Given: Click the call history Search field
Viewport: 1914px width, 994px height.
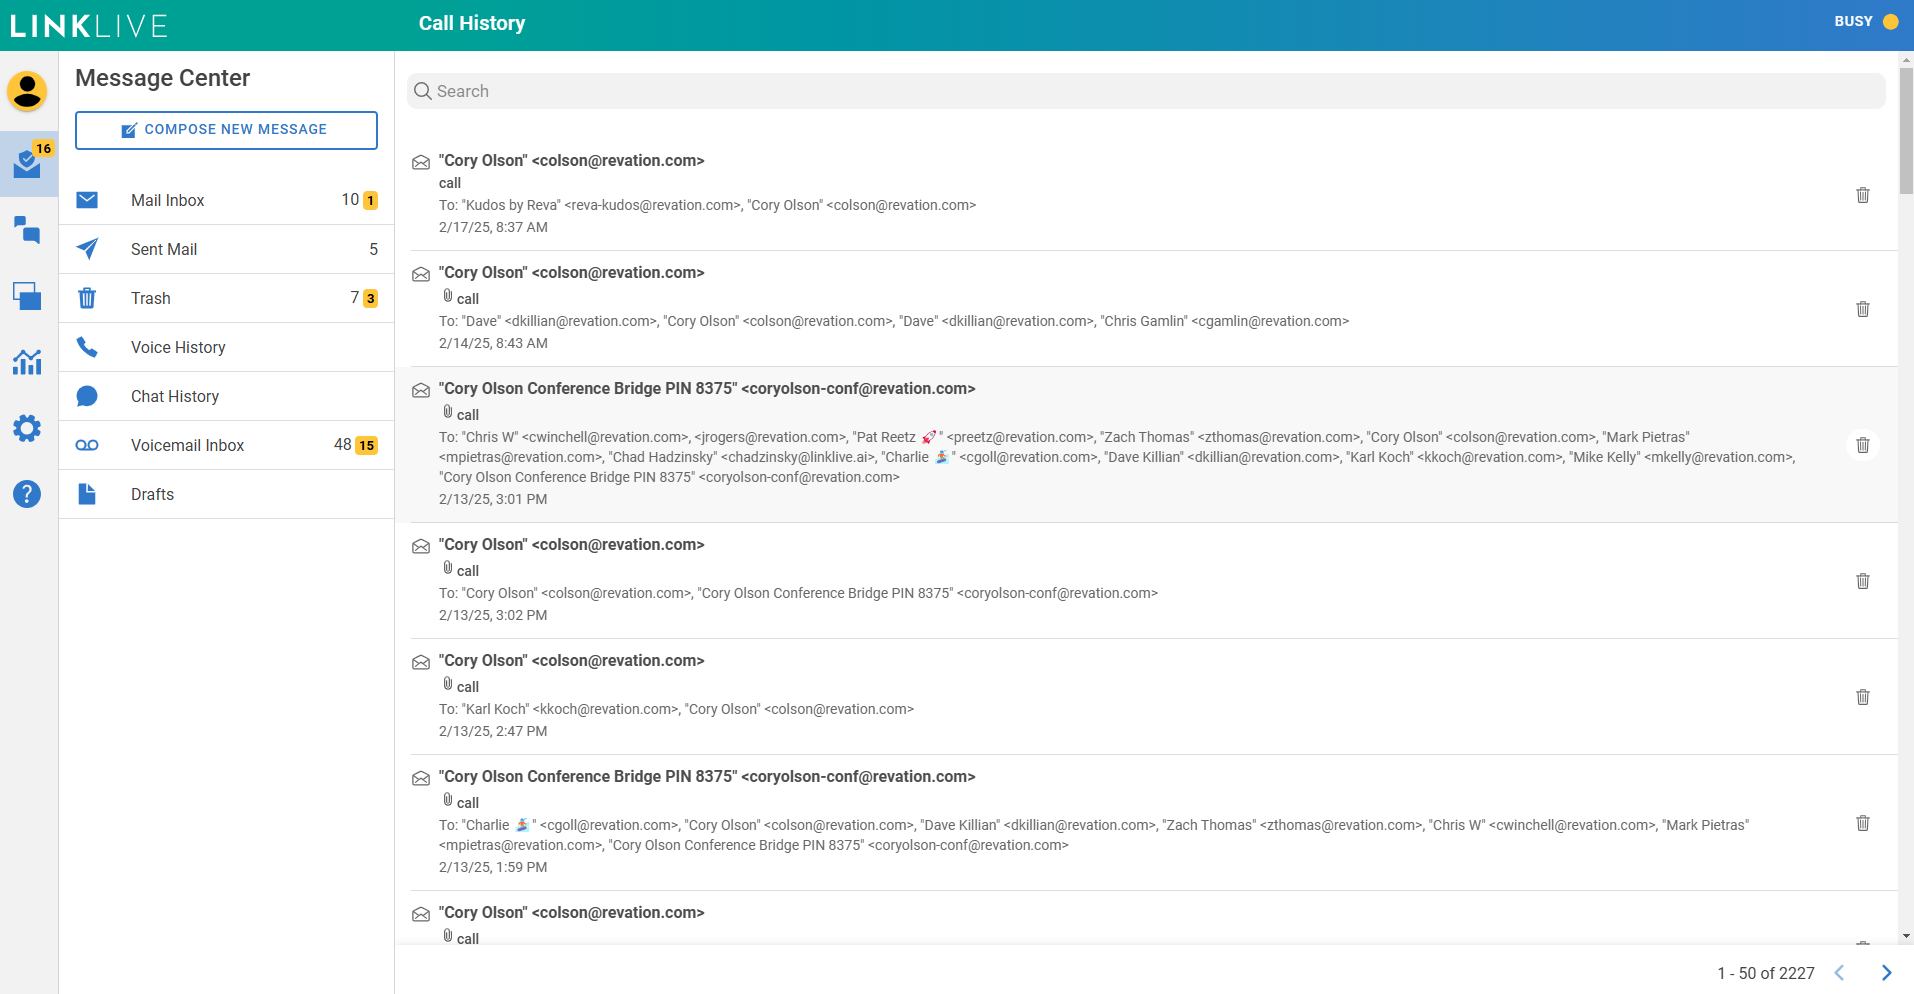Looking at the screenshot, I should point(1145,91).
